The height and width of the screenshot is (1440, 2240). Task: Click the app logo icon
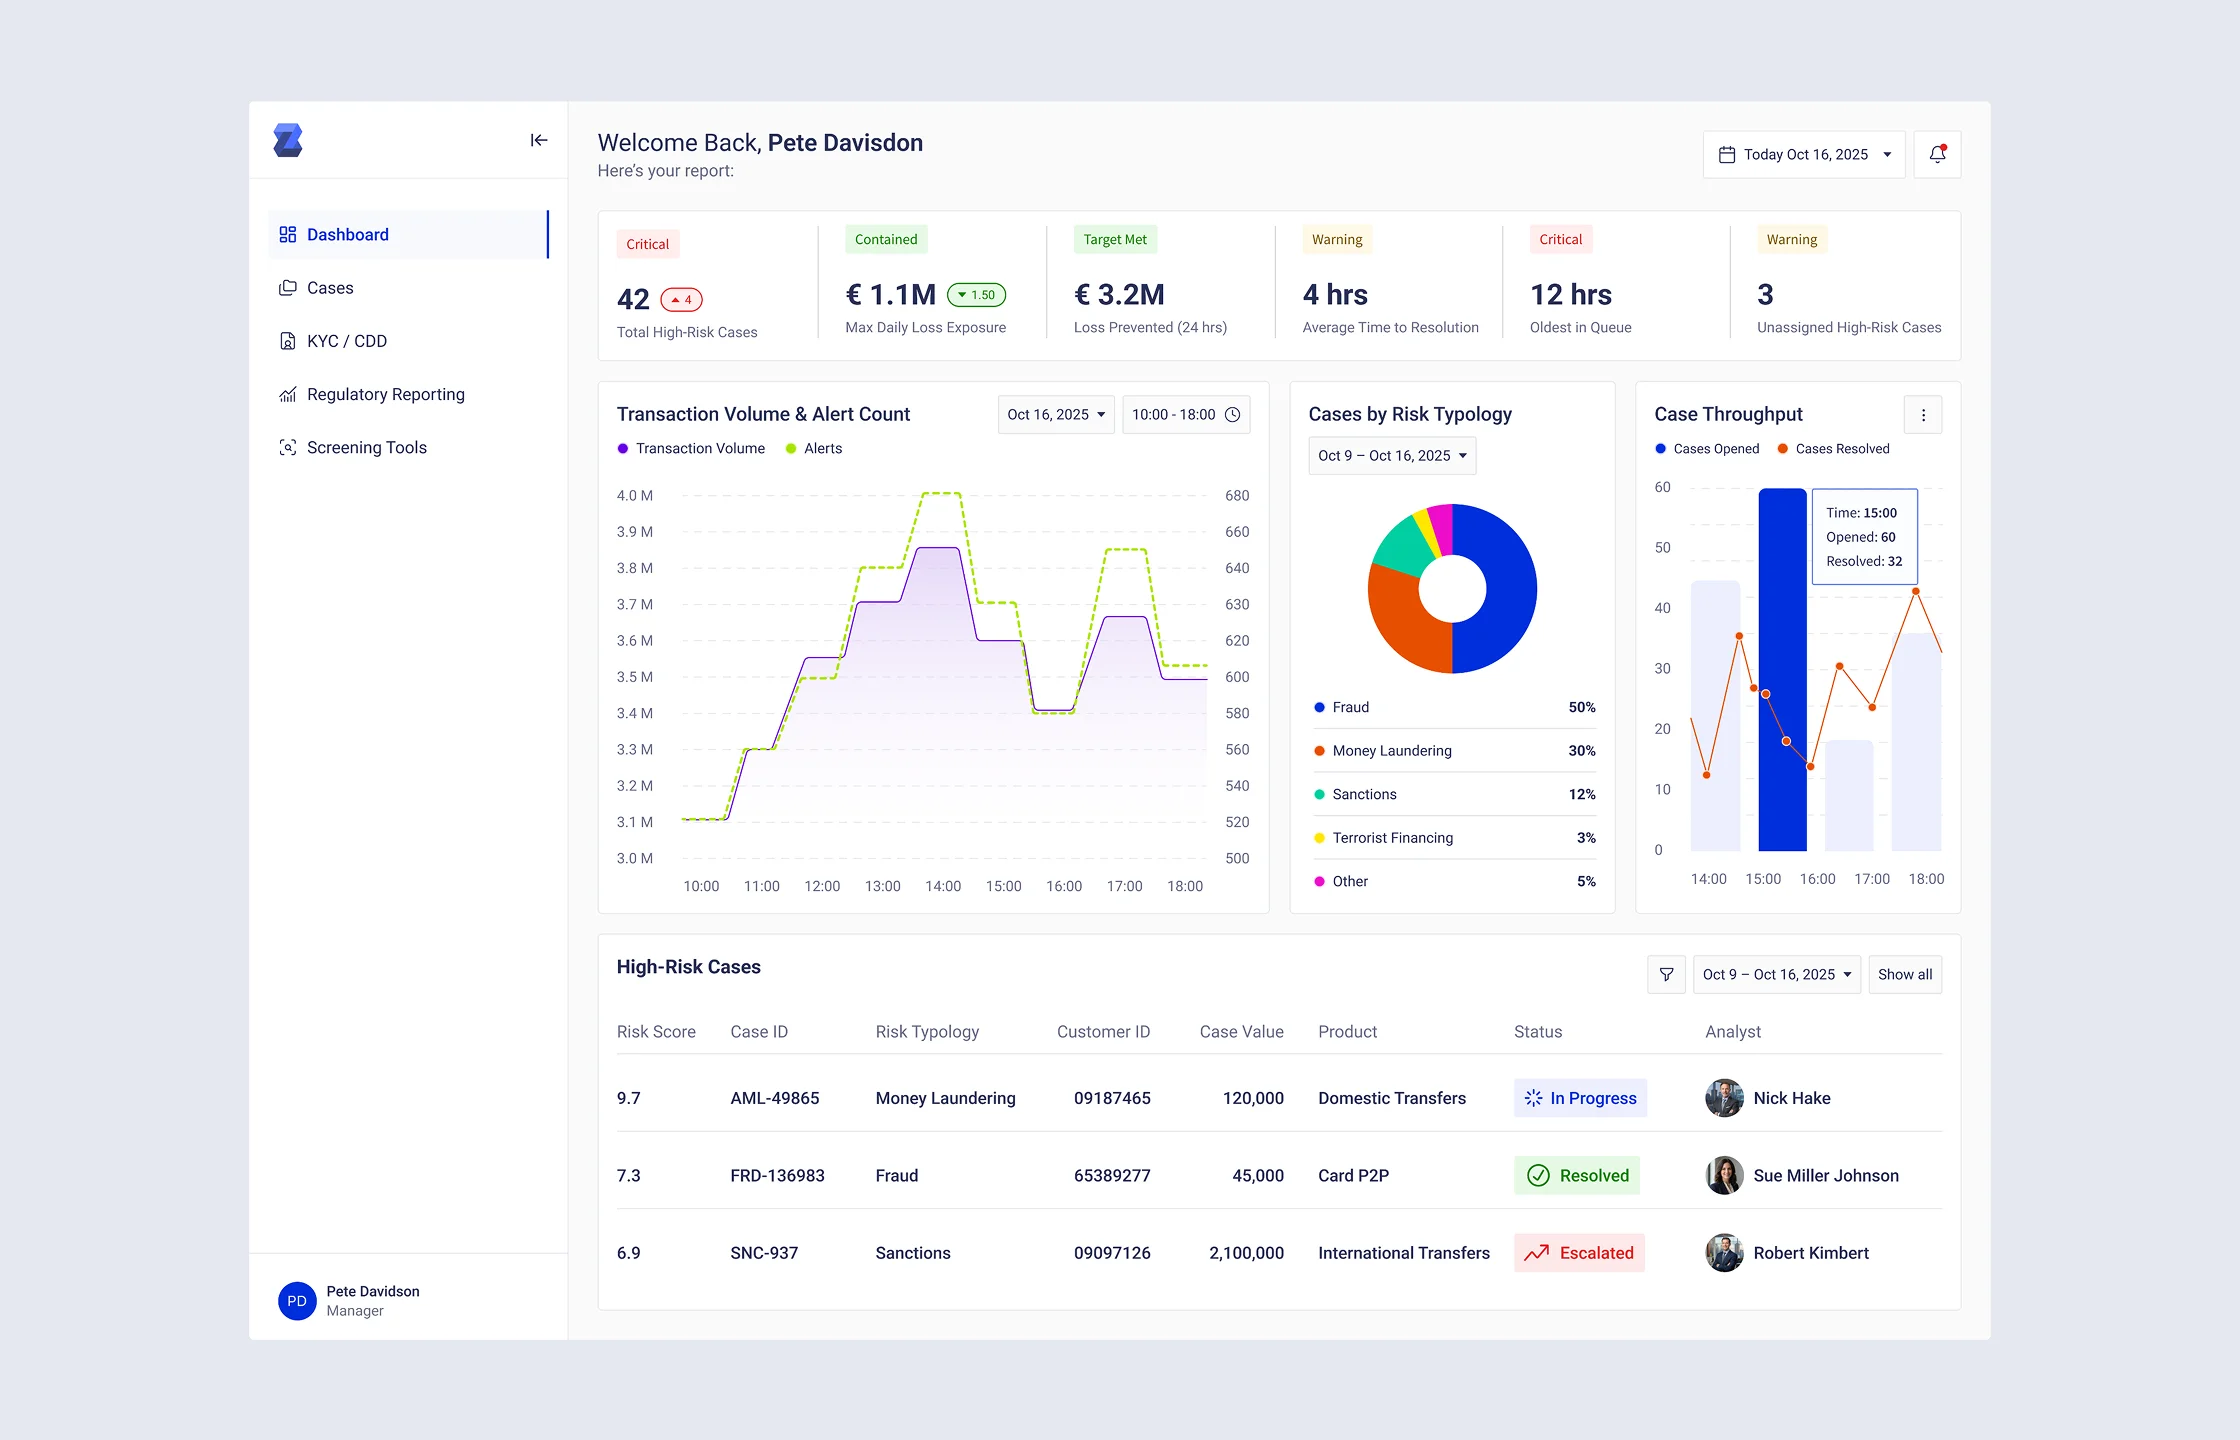[x=288, y=140]
